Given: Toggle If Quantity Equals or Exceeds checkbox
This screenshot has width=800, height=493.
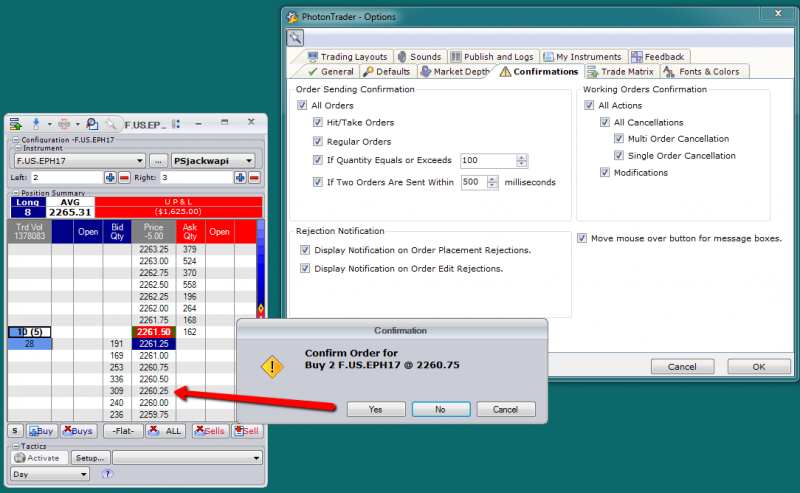Looking at the screenshot, I should pyautogui.click(x=317, y=160).
